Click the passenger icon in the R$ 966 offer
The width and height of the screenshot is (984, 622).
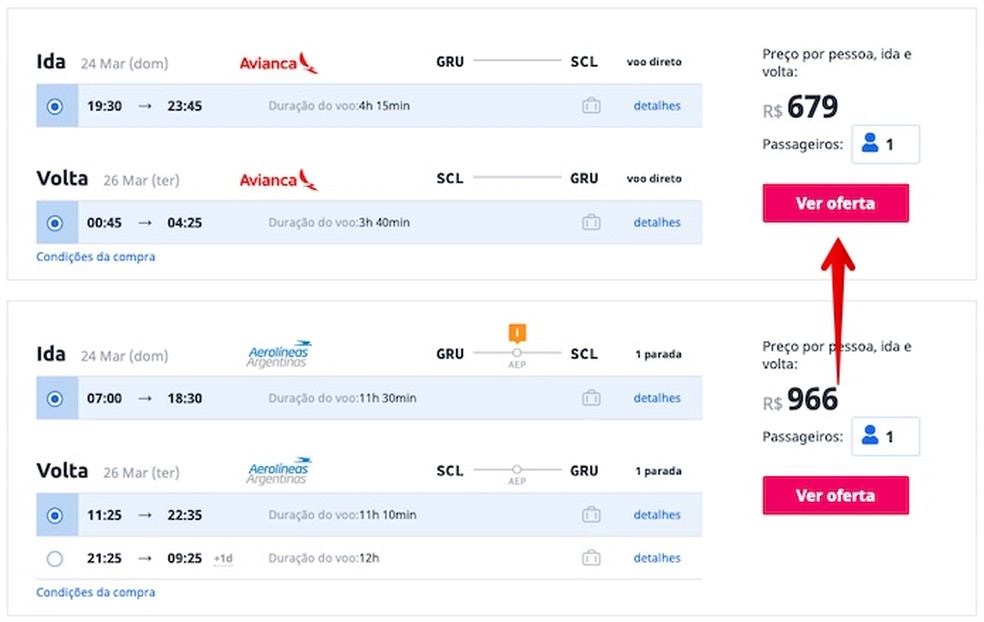tap(870, 435)
